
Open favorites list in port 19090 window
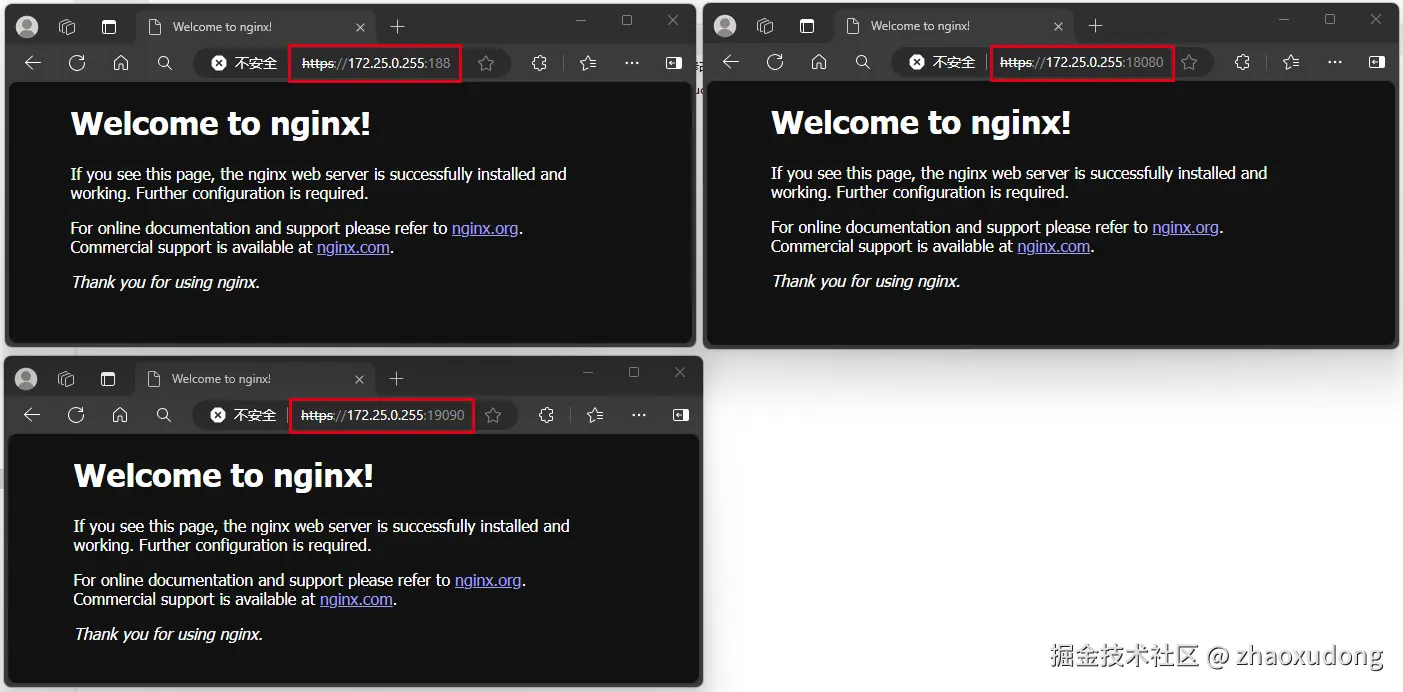click(x=595, y=415)
